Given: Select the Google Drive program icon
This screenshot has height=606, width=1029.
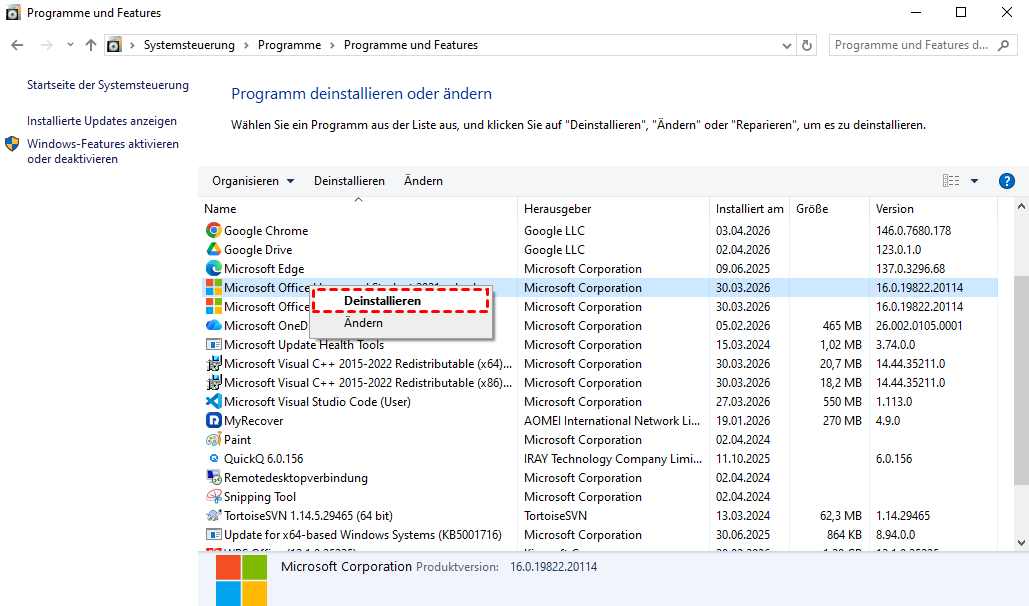Looking at the screenshot, I should tap(213, 250).
